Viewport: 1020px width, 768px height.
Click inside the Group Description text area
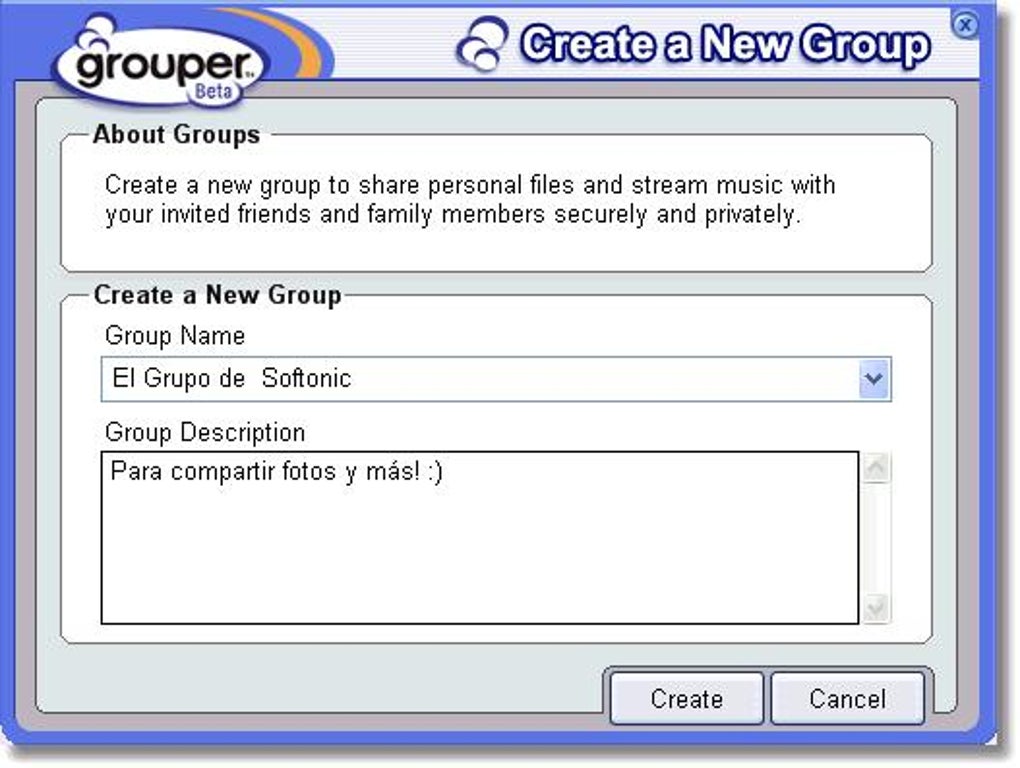tap(480, 537)
